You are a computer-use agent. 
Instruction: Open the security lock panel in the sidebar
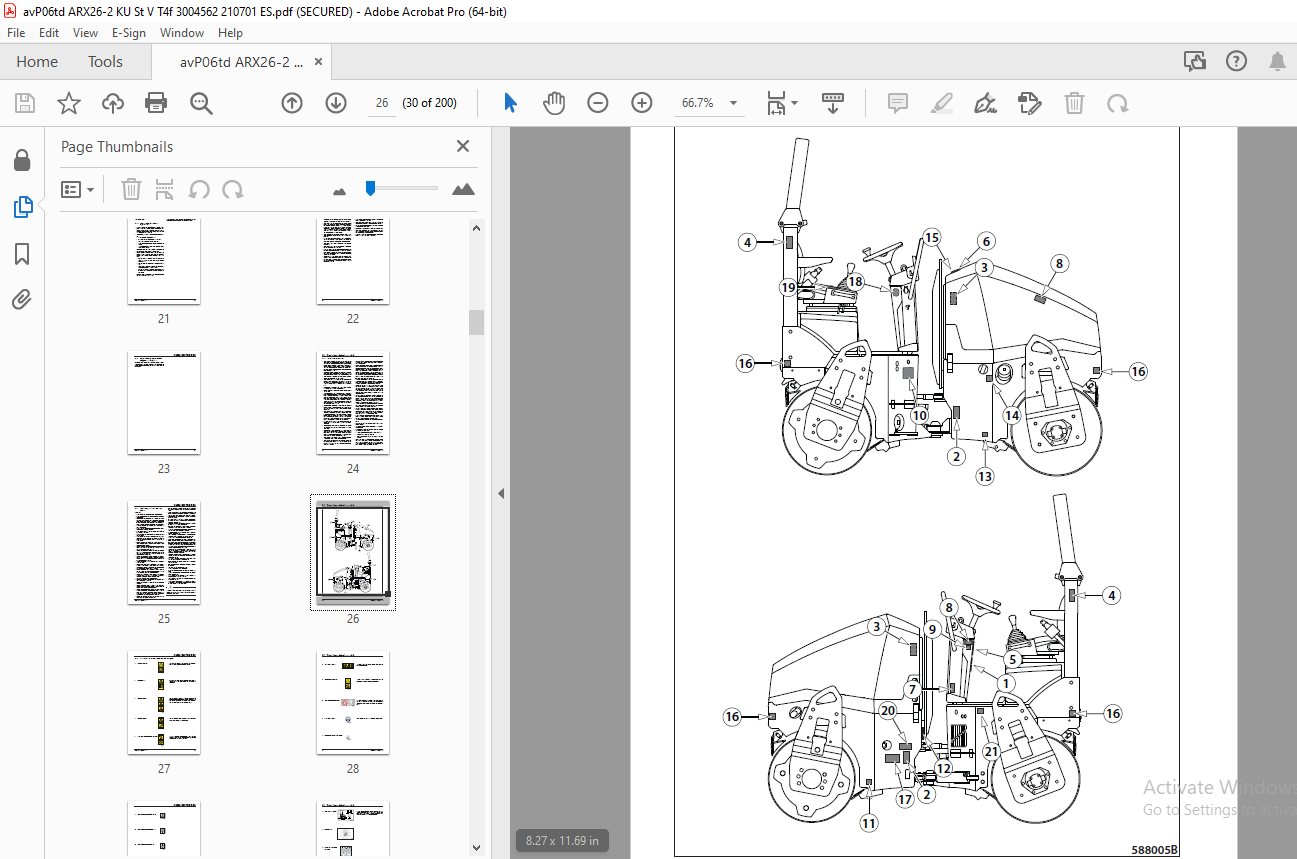point(22,160)
